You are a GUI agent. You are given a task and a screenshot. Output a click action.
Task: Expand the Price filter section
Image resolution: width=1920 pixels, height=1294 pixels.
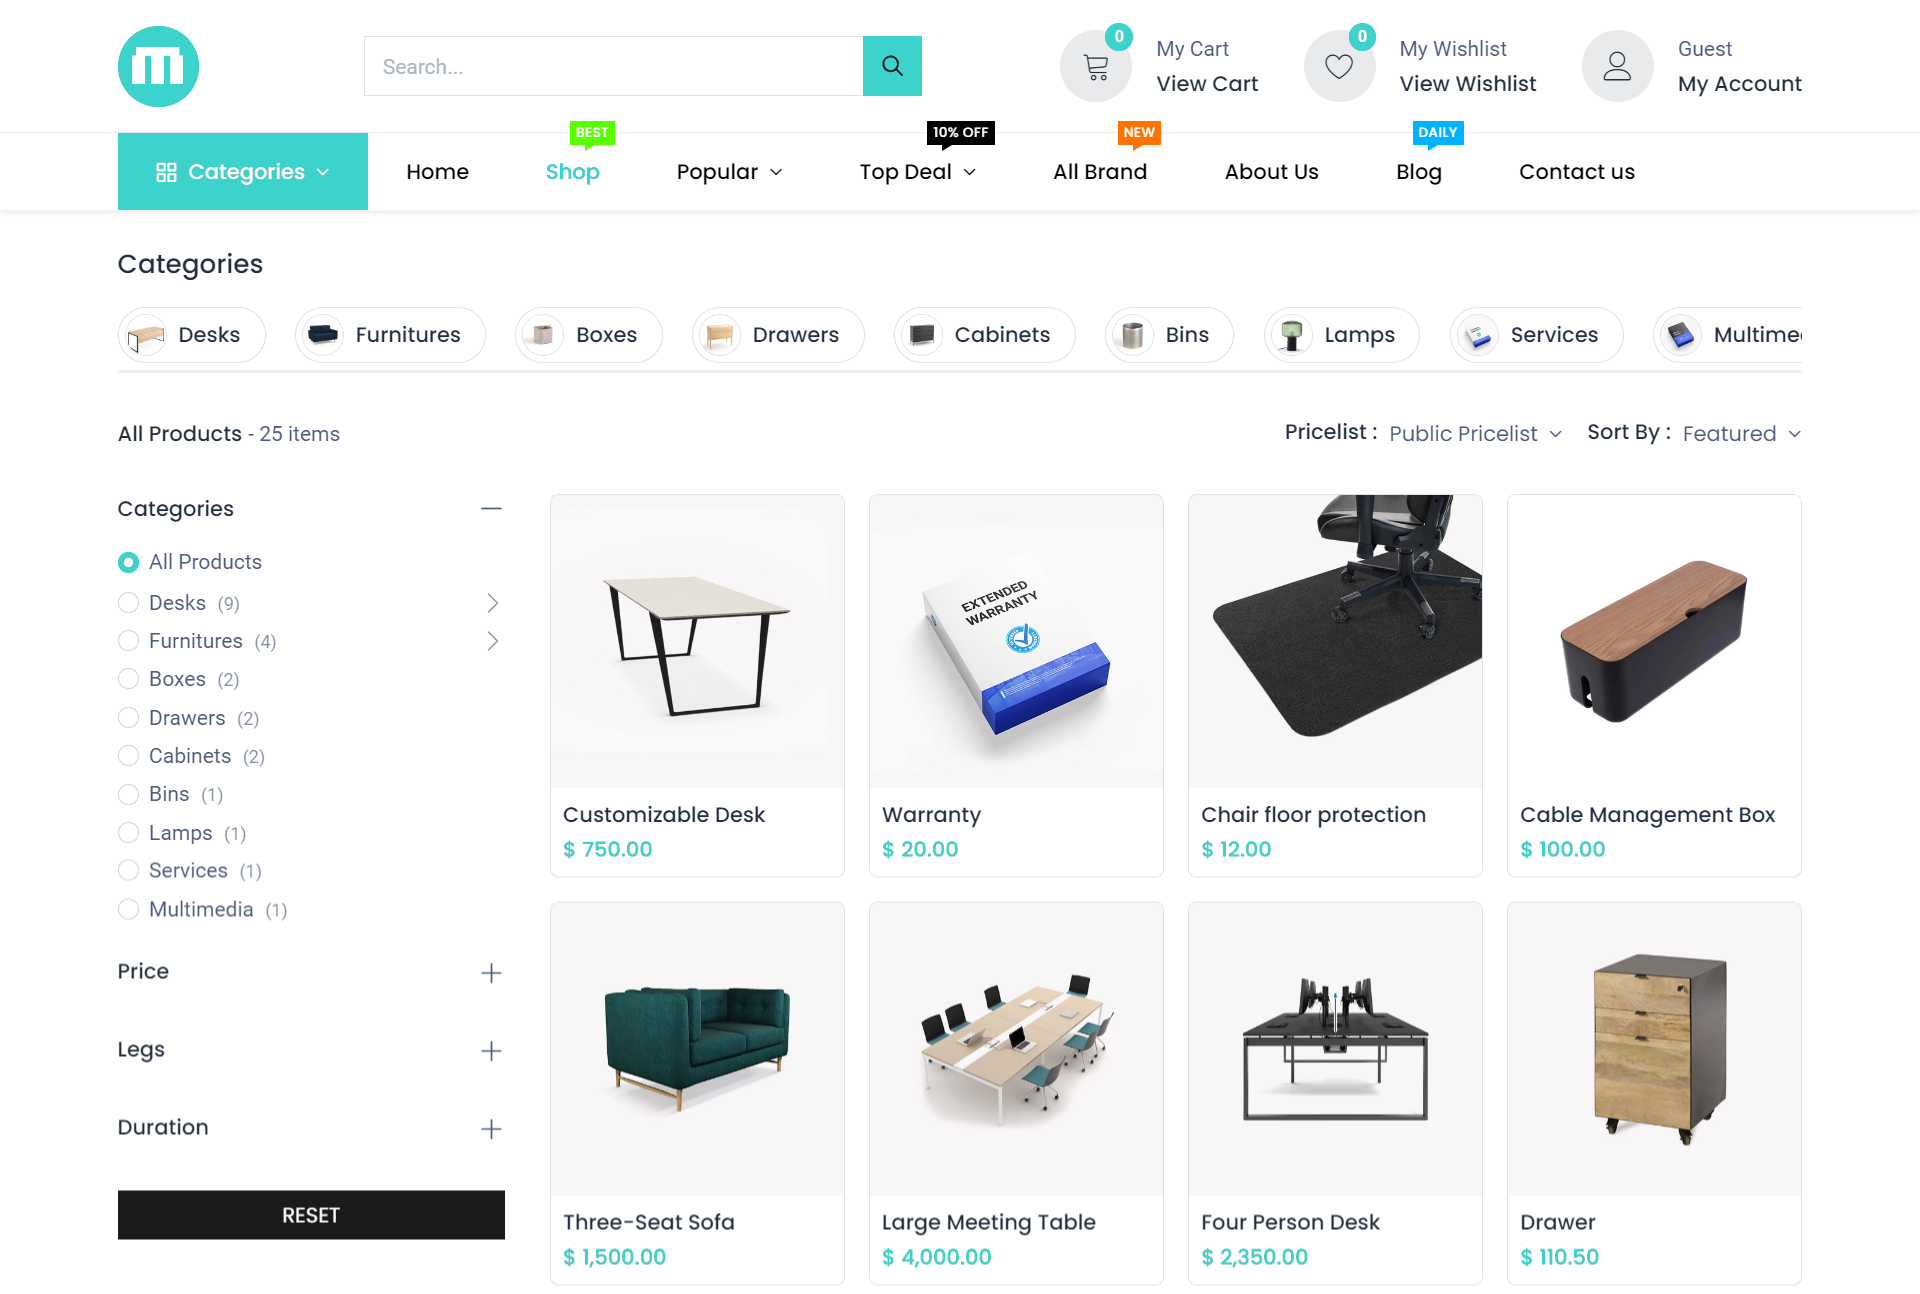pyautogui.click(x=491, y=973)
